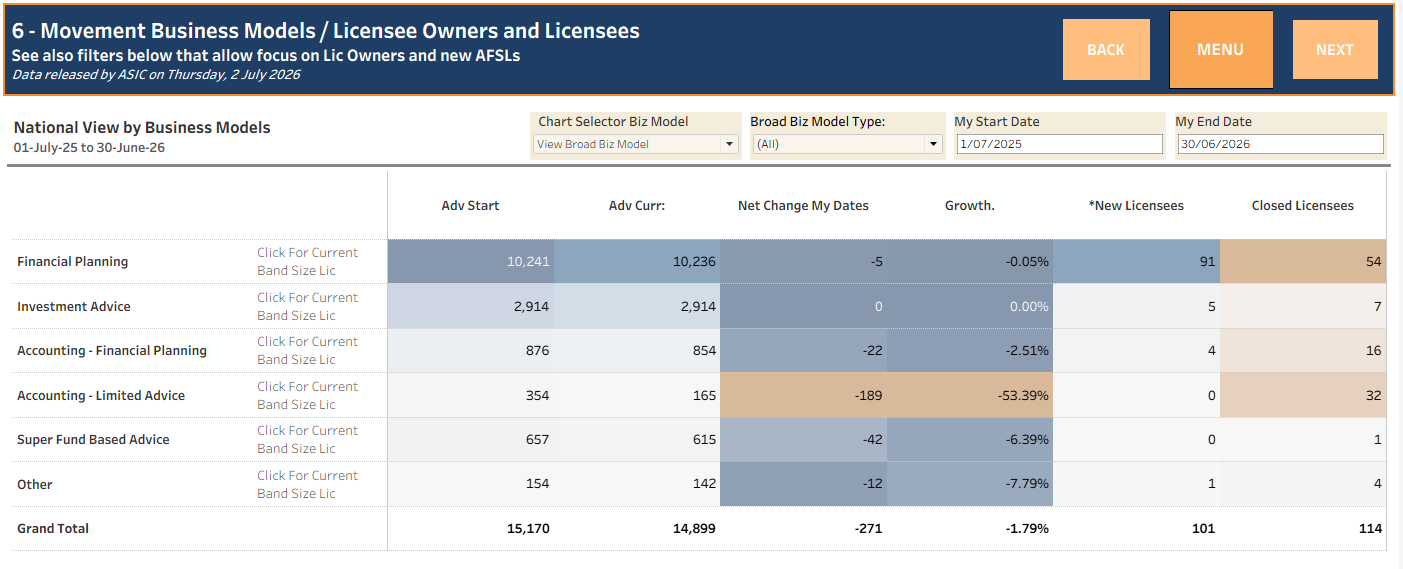Click the 154 Adv Start cell
1403x569 pixels.
[x=471, y=484]
